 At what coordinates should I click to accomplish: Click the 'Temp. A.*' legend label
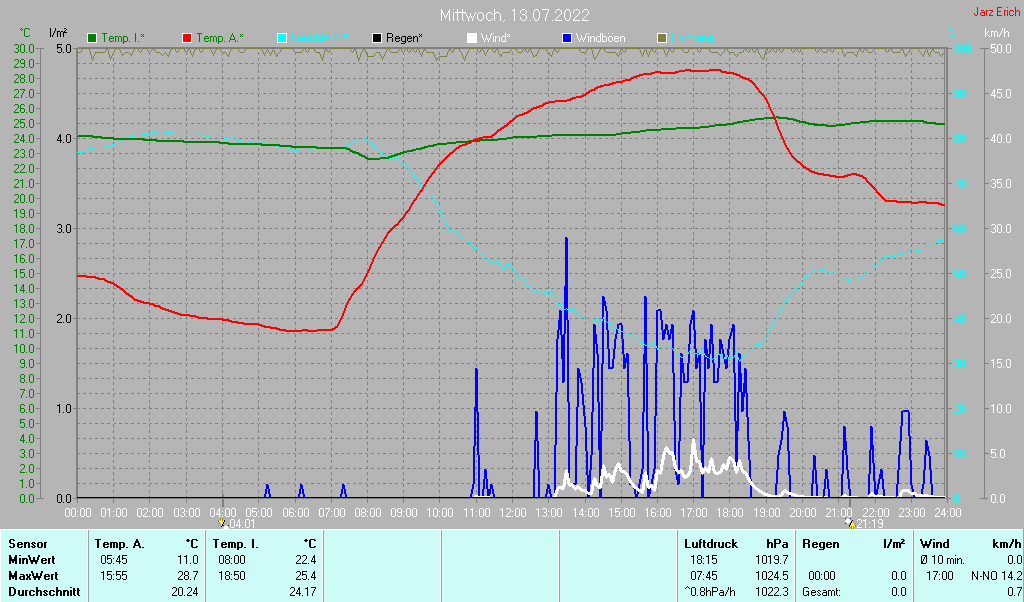pos(220,39)
